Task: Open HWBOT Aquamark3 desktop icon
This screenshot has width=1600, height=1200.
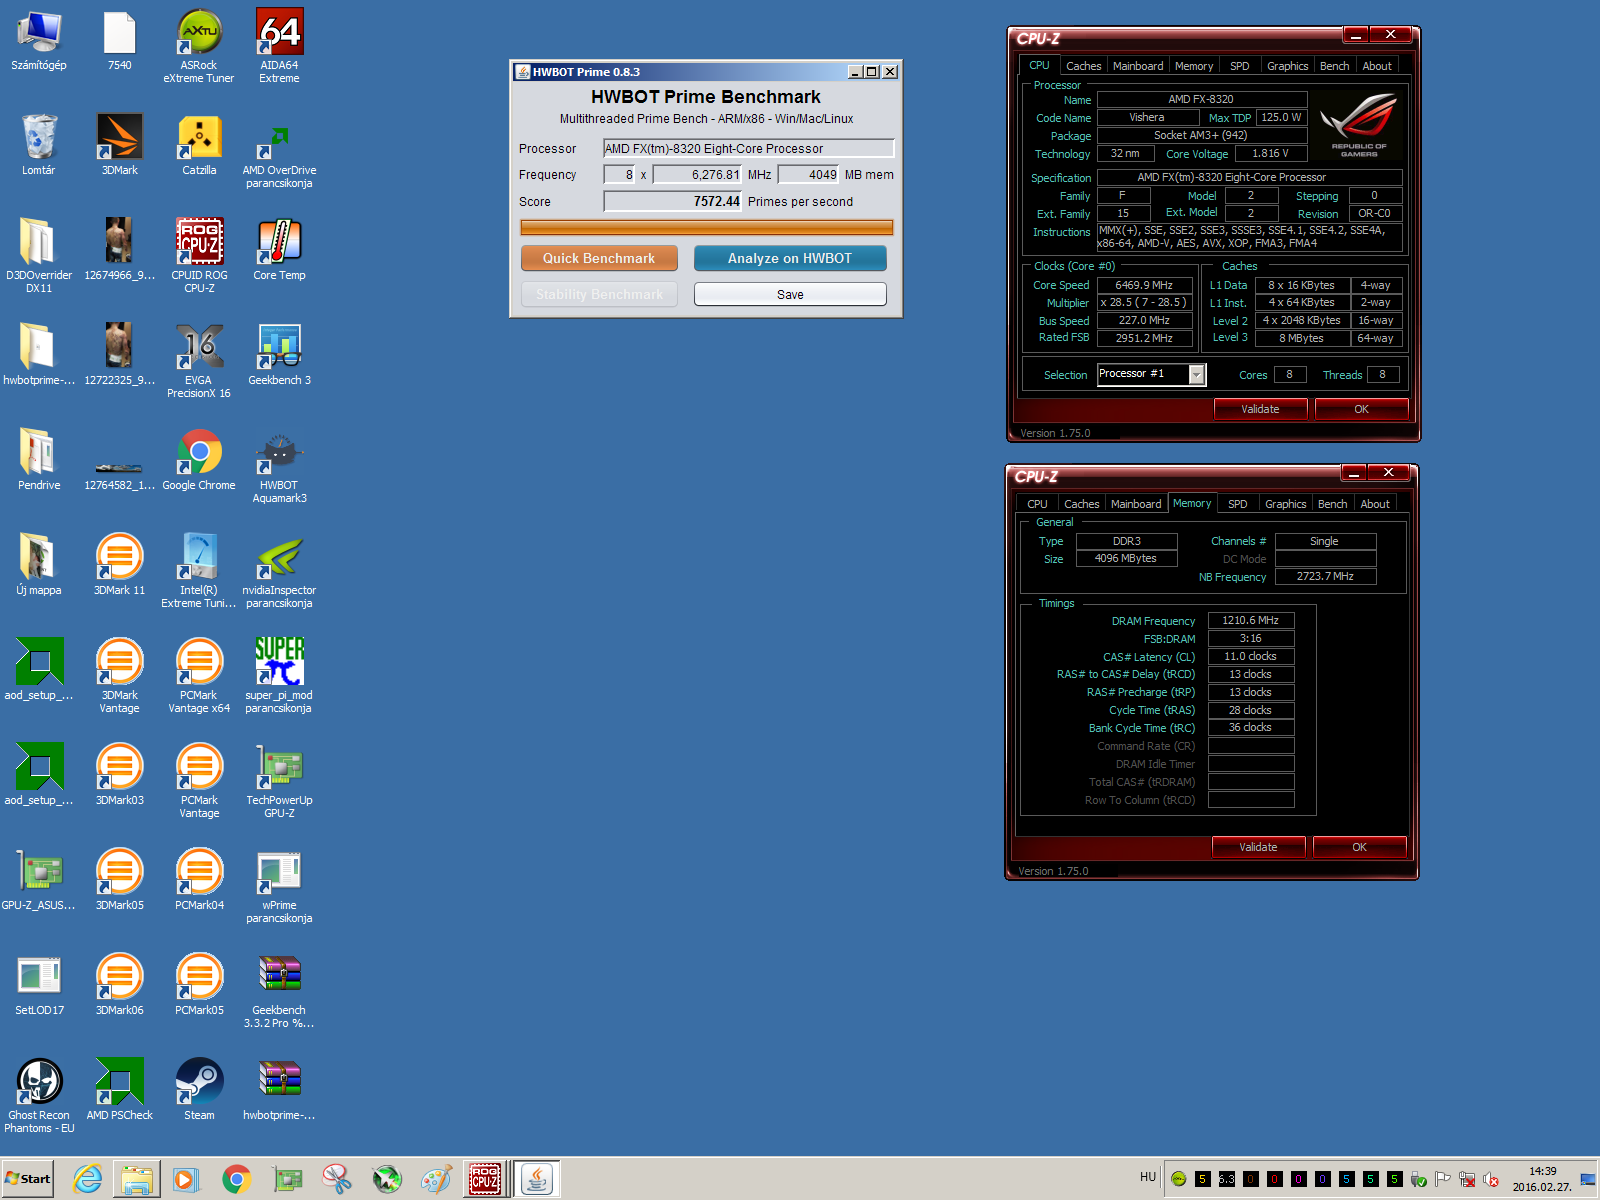Action: click(279, 466)
